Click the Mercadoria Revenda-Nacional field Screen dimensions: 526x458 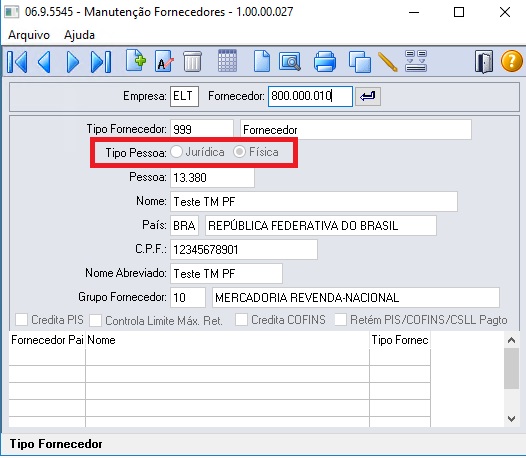coord(356,298)
